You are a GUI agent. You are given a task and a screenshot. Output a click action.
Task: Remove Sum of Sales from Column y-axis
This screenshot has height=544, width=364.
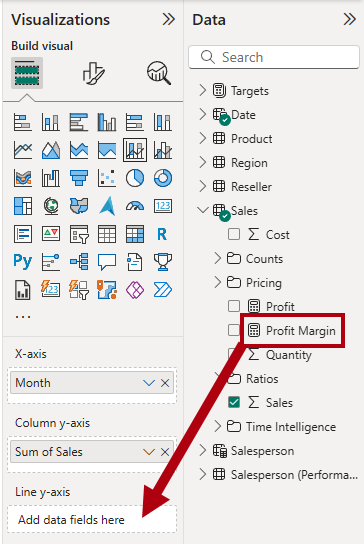[x=165, y=452]
